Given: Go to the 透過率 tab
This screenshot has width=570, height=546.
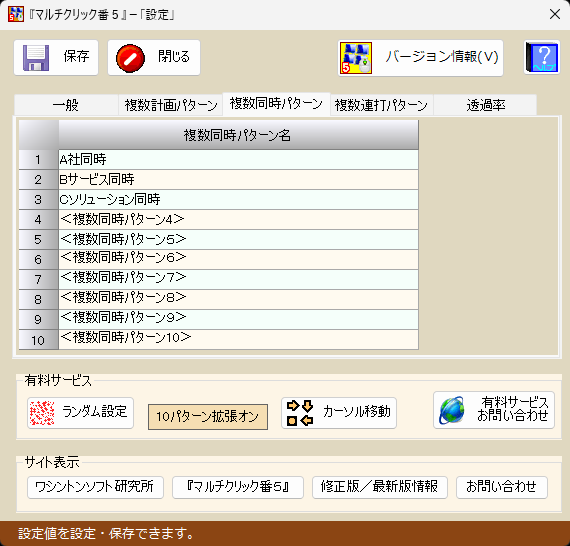Looking at the screenshot, I should pyautogui.click(x=485, y=105).
